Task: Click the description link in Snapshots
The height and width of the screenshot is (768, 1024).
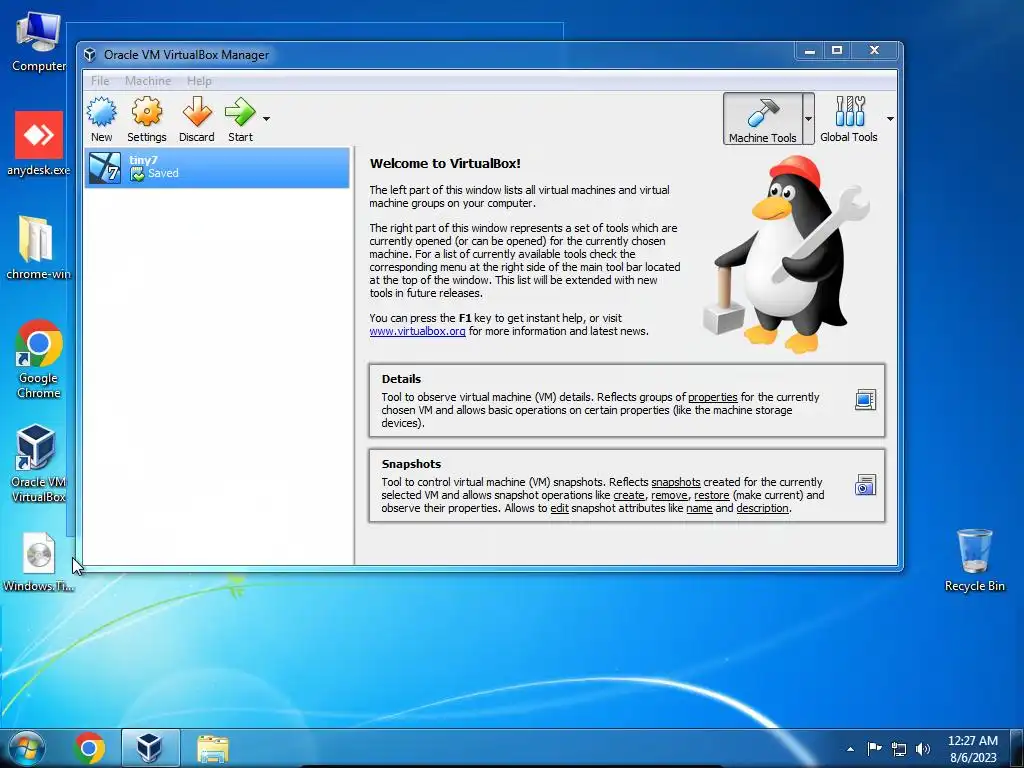Action: coord(763,508)
